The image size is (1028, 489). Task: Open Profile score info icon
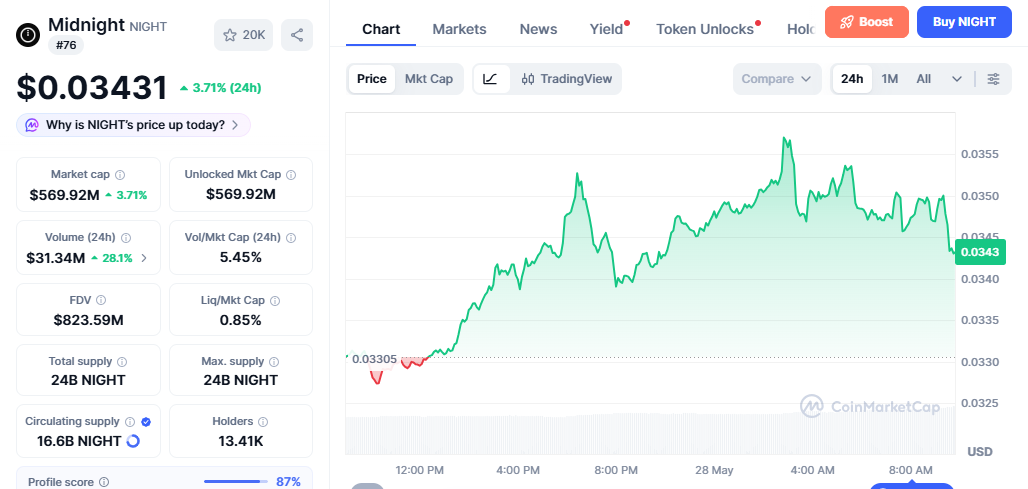click(x=104, y=482)
